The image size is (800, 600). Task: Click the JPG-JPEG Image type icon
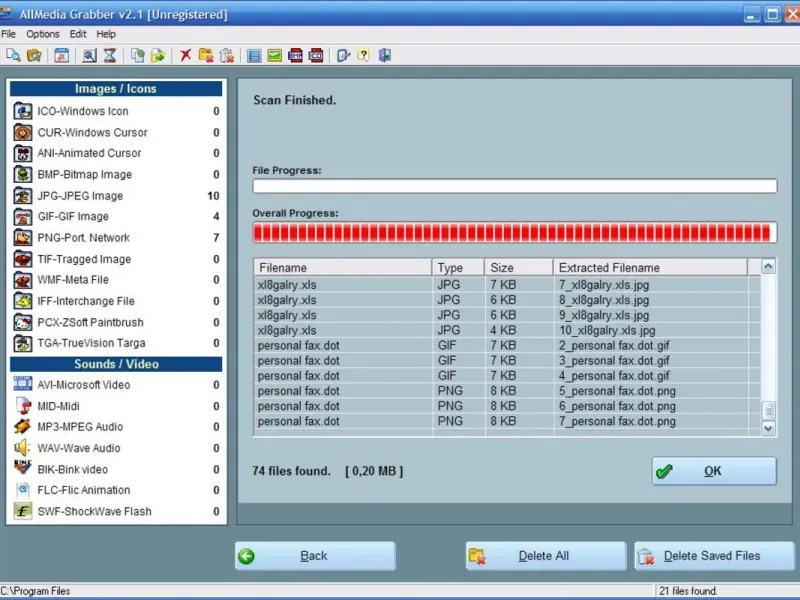click(22, 196)
